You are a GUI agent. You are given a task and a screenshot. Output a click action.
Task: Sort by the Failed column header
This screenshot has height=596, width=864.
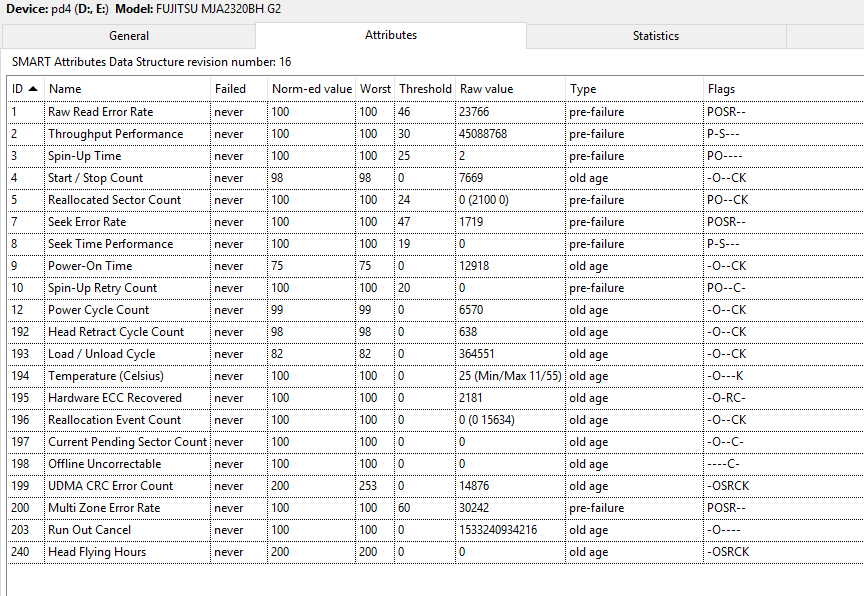coord(239,89)
